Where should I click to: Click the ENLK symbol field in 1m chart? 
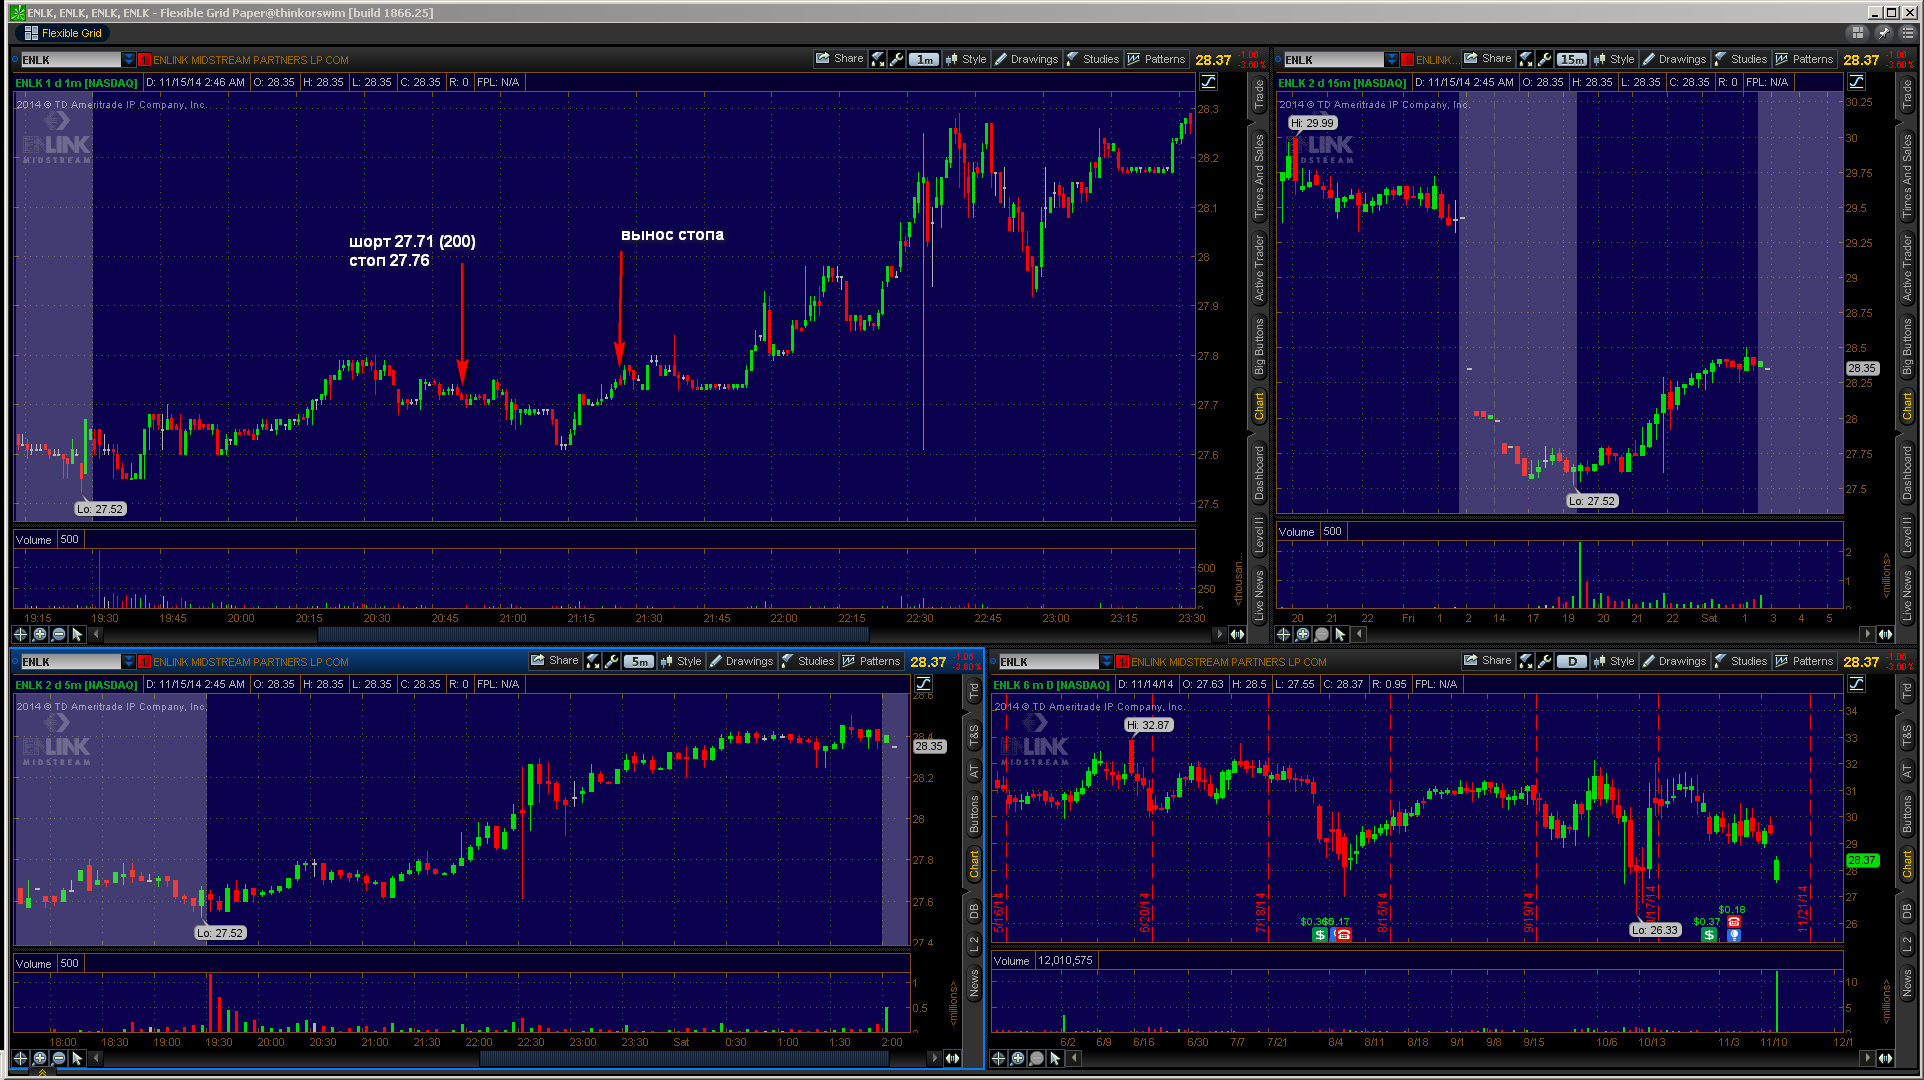click(70, 60)
